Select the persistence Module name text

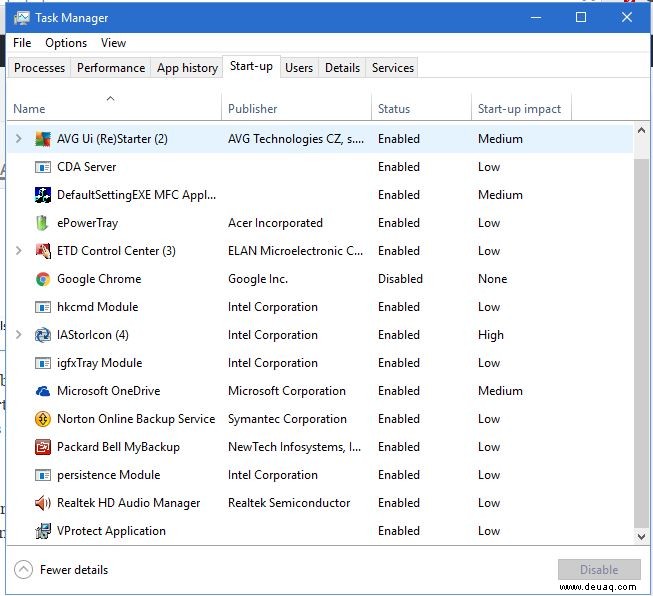tap(109, 475)
